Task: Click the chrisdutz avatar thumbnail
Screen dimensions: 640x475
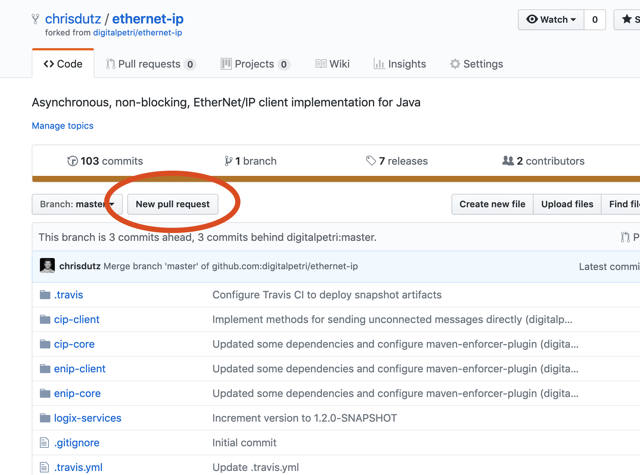Action: coord(47,266)
